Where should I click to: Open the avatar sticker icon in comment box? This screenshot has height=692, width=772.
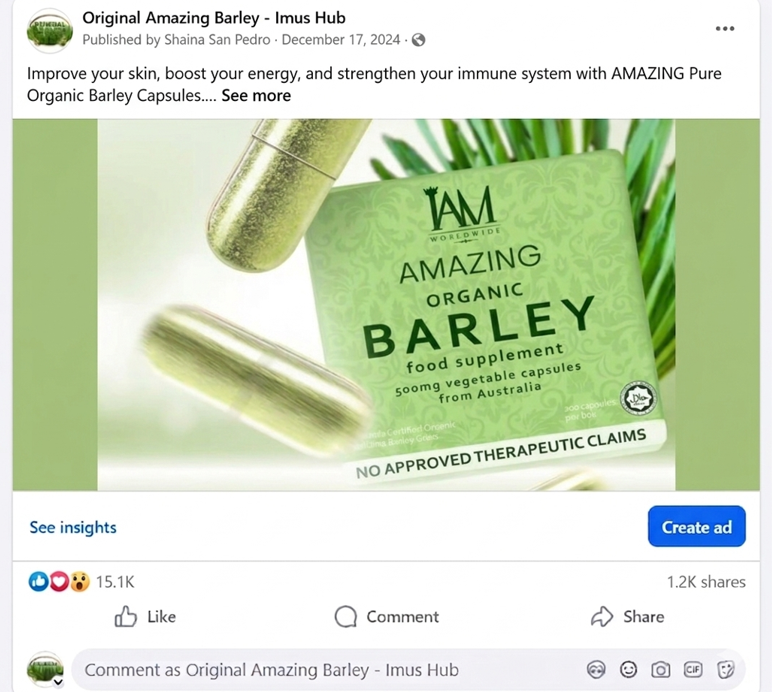[x=596, y=670]
